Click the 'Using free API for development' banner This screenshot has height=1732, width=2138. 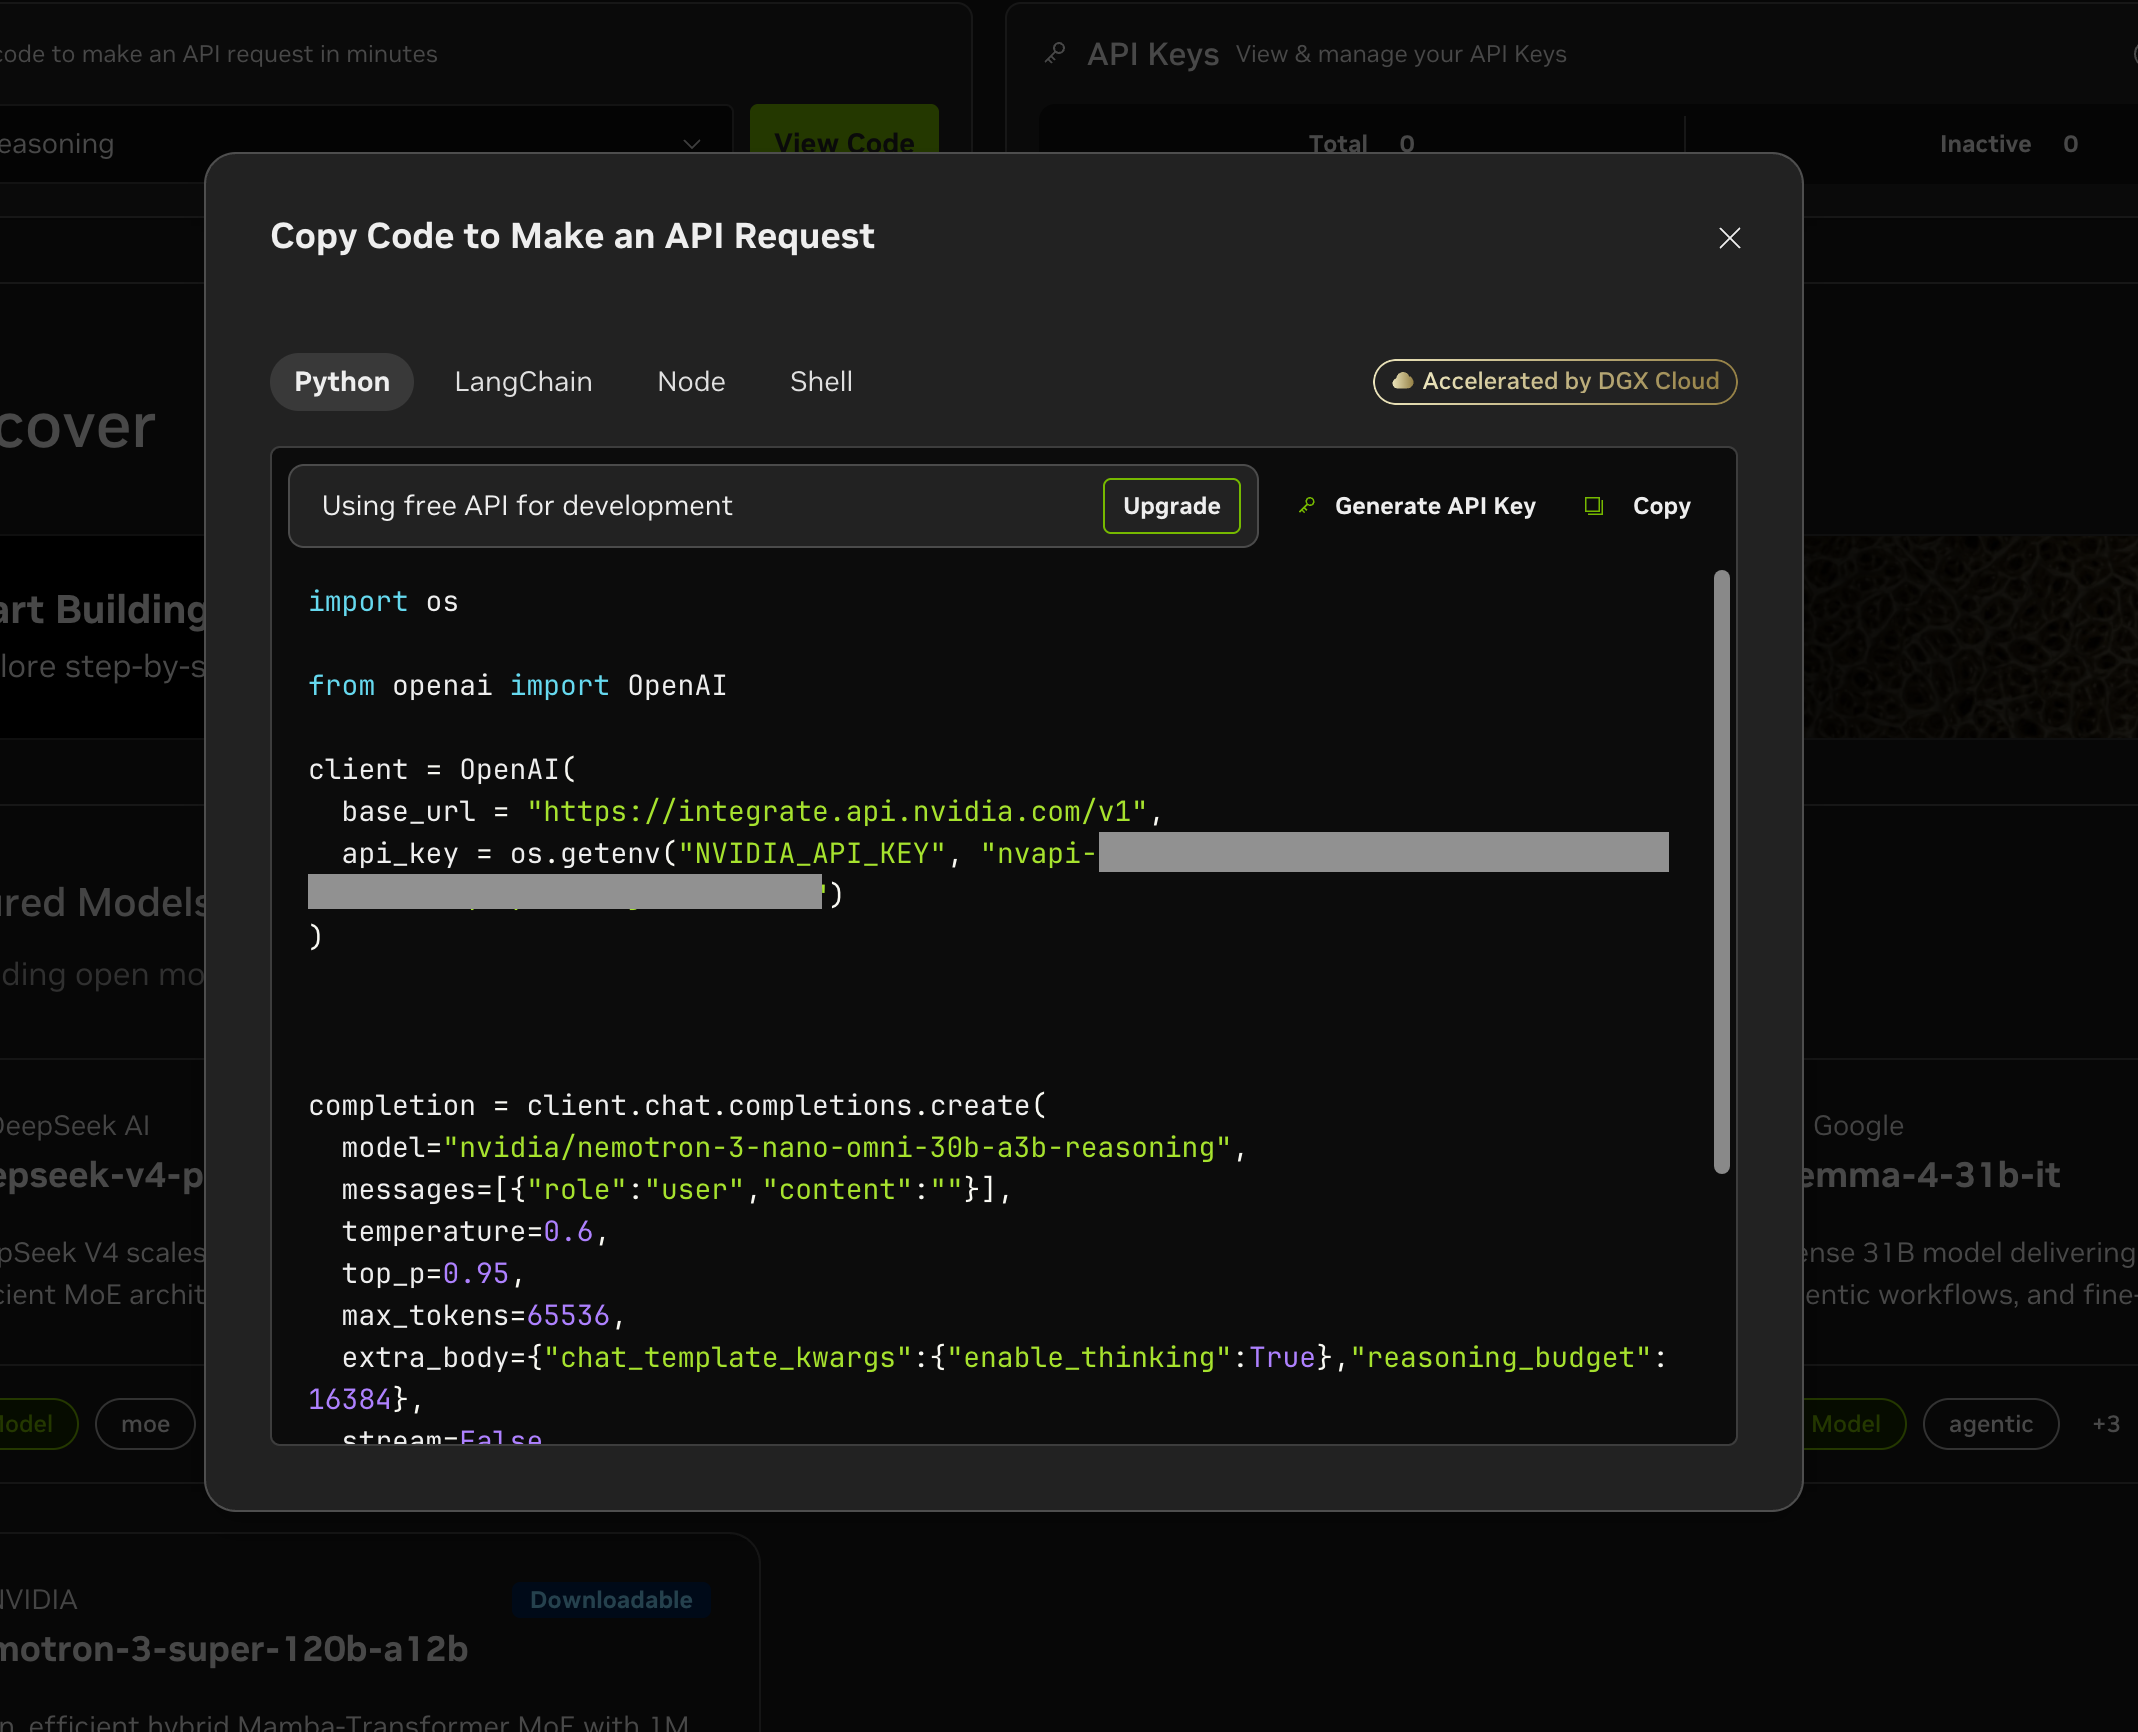(773, 506)
